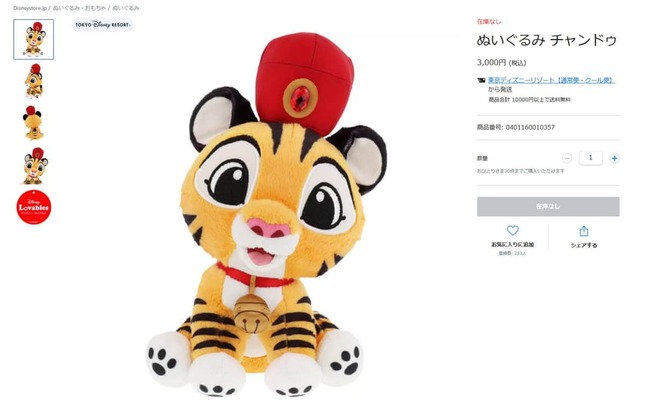This screenshot has height=413, width=645.
Task: Select the back-view plush thumbnail
Action: pyautogui.click(x=34, y=122)
